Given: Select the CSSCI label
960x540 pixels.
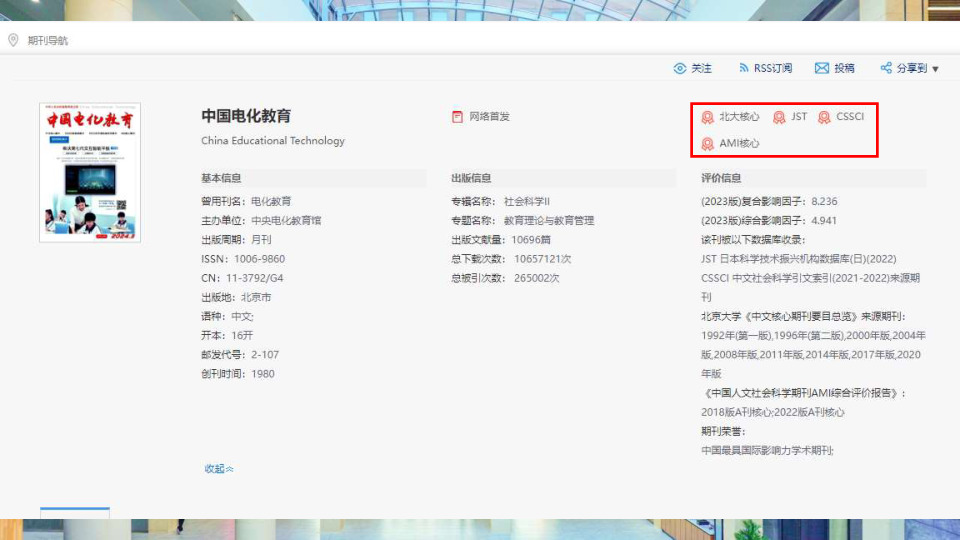Looking at the screenshot, I should (x=850, y=116).
